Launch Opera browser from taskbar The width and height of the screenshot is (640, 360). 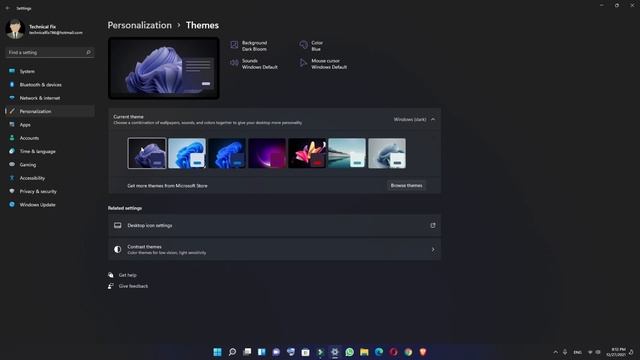pyautogui.click(x=393, y=352)
